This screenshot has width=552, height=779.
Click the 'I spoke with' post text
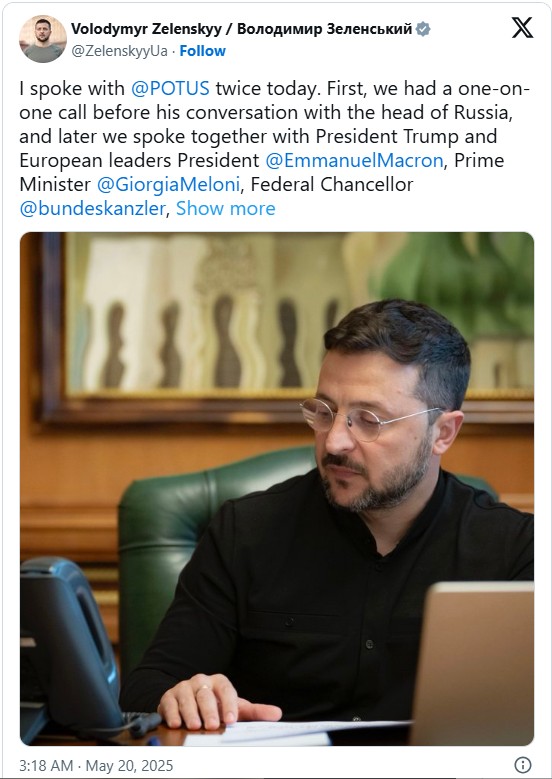72,88
